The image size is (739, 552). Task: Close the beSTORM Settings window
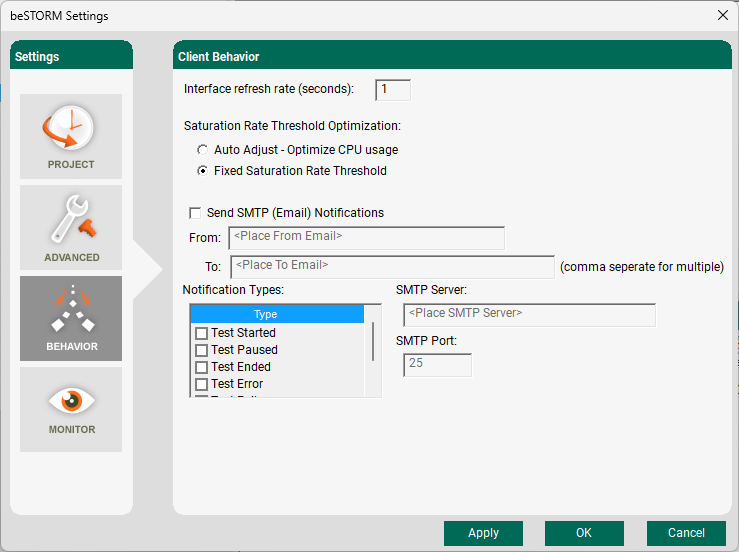[722, 15]
